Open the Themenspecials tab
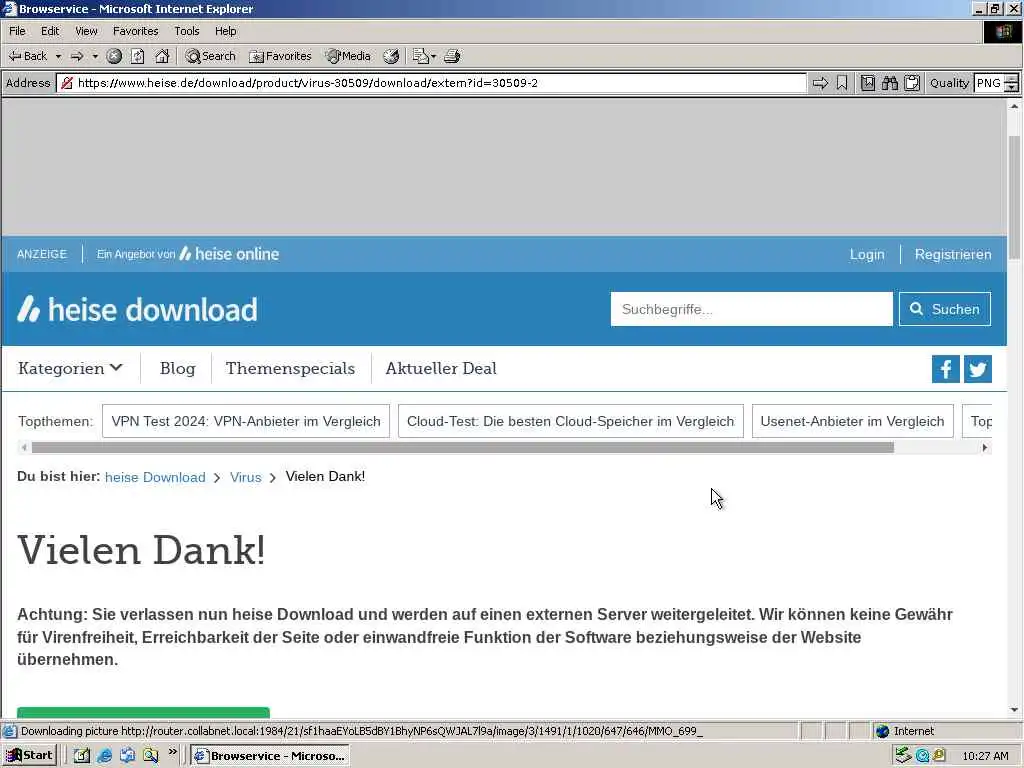This screenshot has width=1024, height=768. pos(290,368)
